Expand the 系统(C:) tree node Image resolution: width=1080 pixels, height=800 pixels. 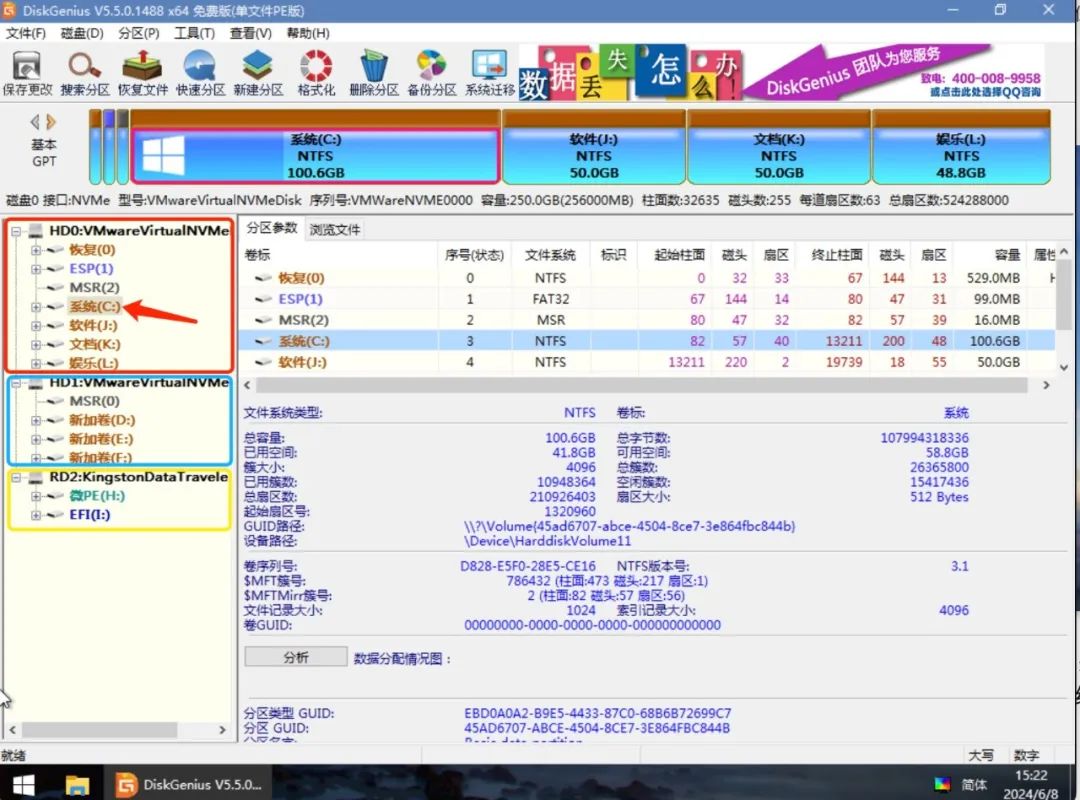pyautogui.click(x=36, y=307)
